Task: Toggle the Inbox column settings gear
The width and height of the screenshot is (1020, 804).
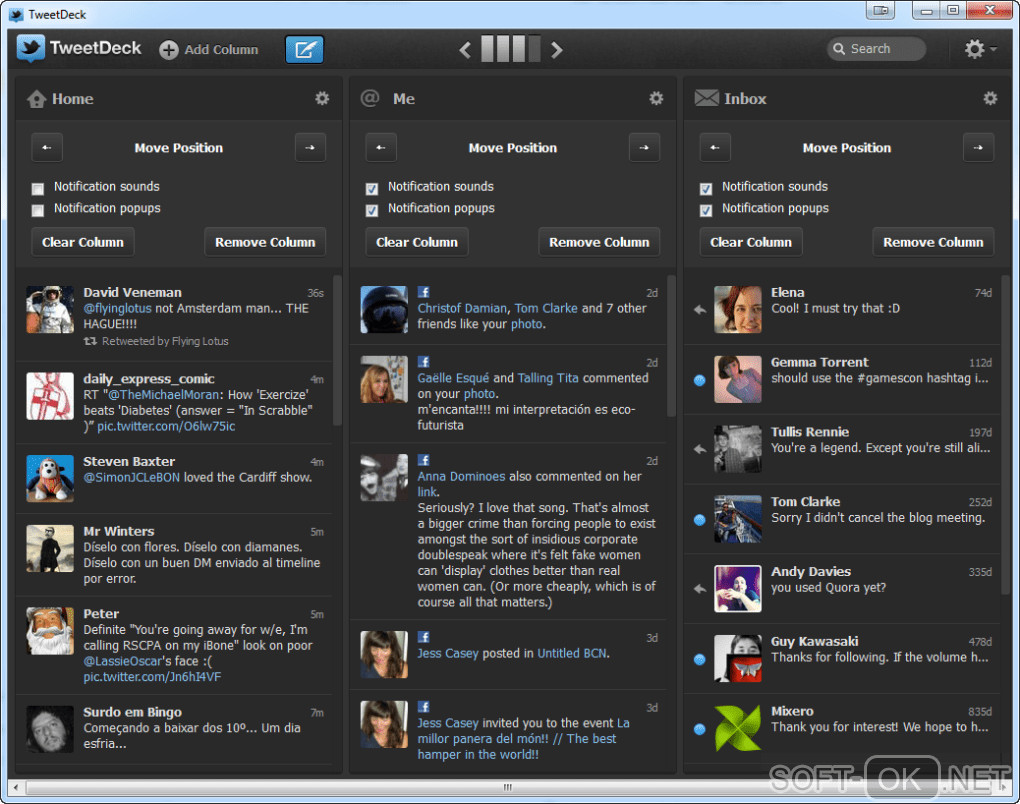Action: click(x=990, y=98)
